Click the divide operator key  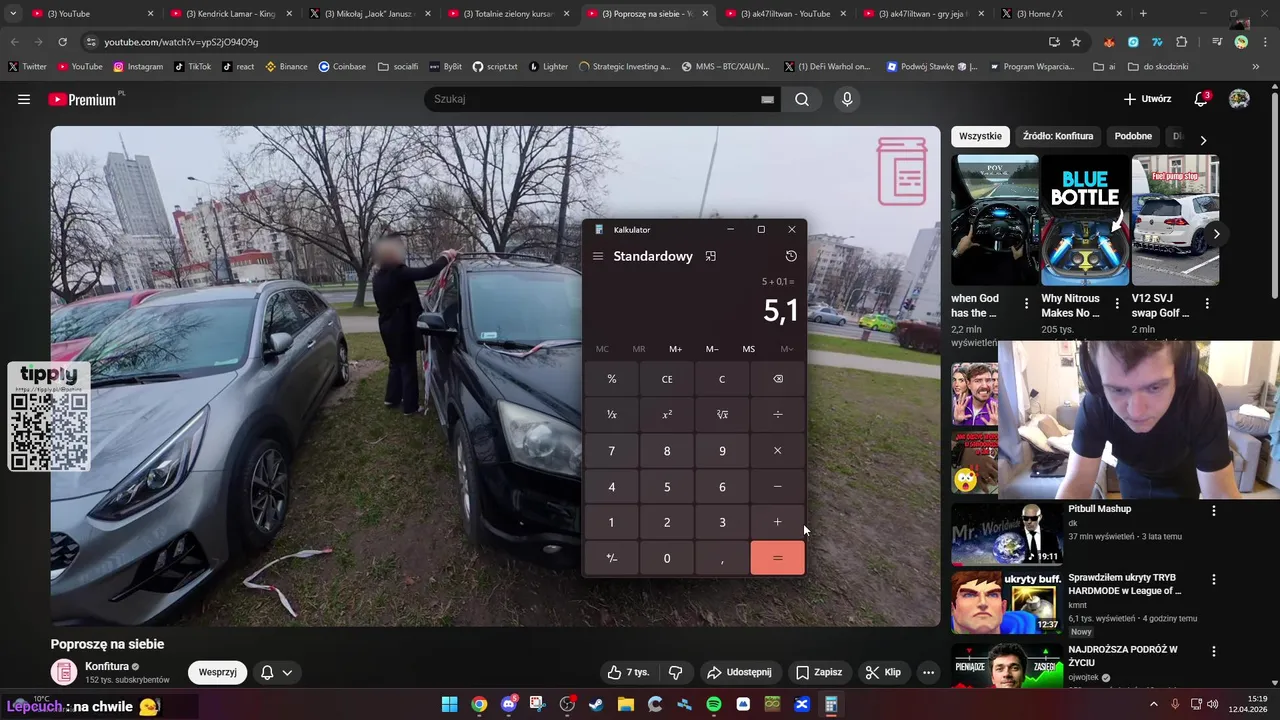[778, 414]
